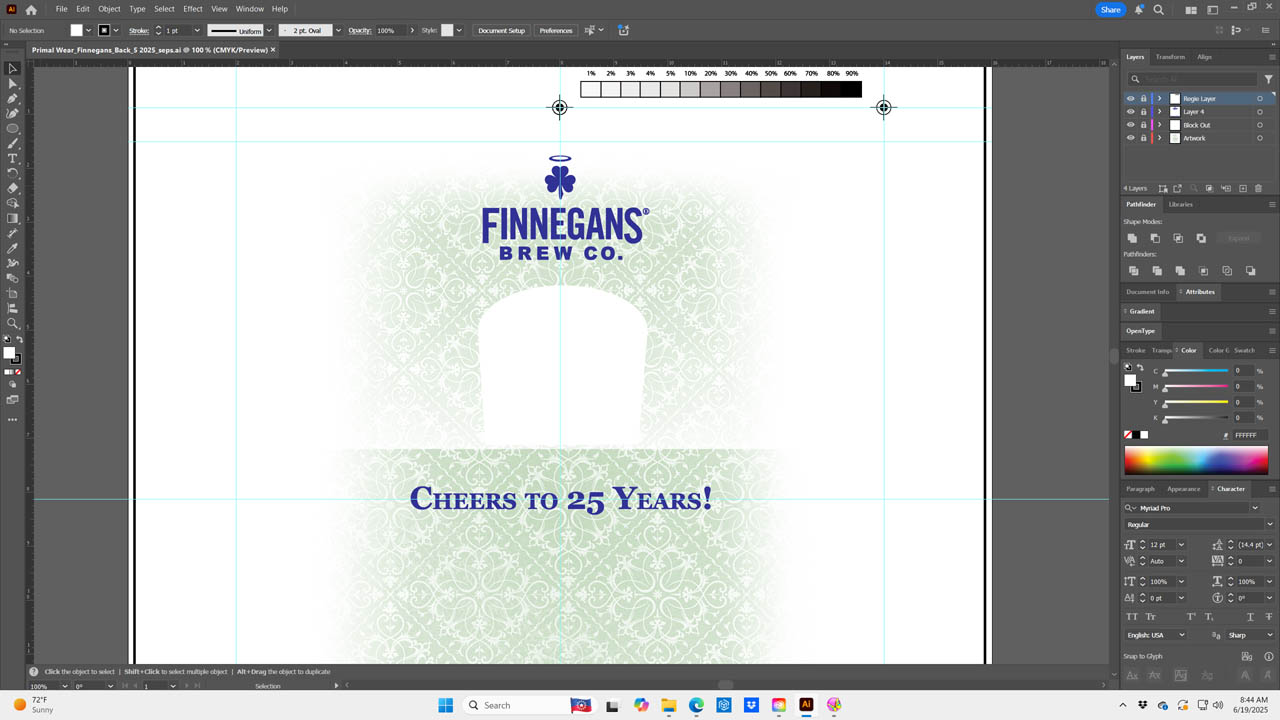Unlock the Layer 4 lock toggle
Viewport: 1280px width, 720px height.
tap(1144, 112)
